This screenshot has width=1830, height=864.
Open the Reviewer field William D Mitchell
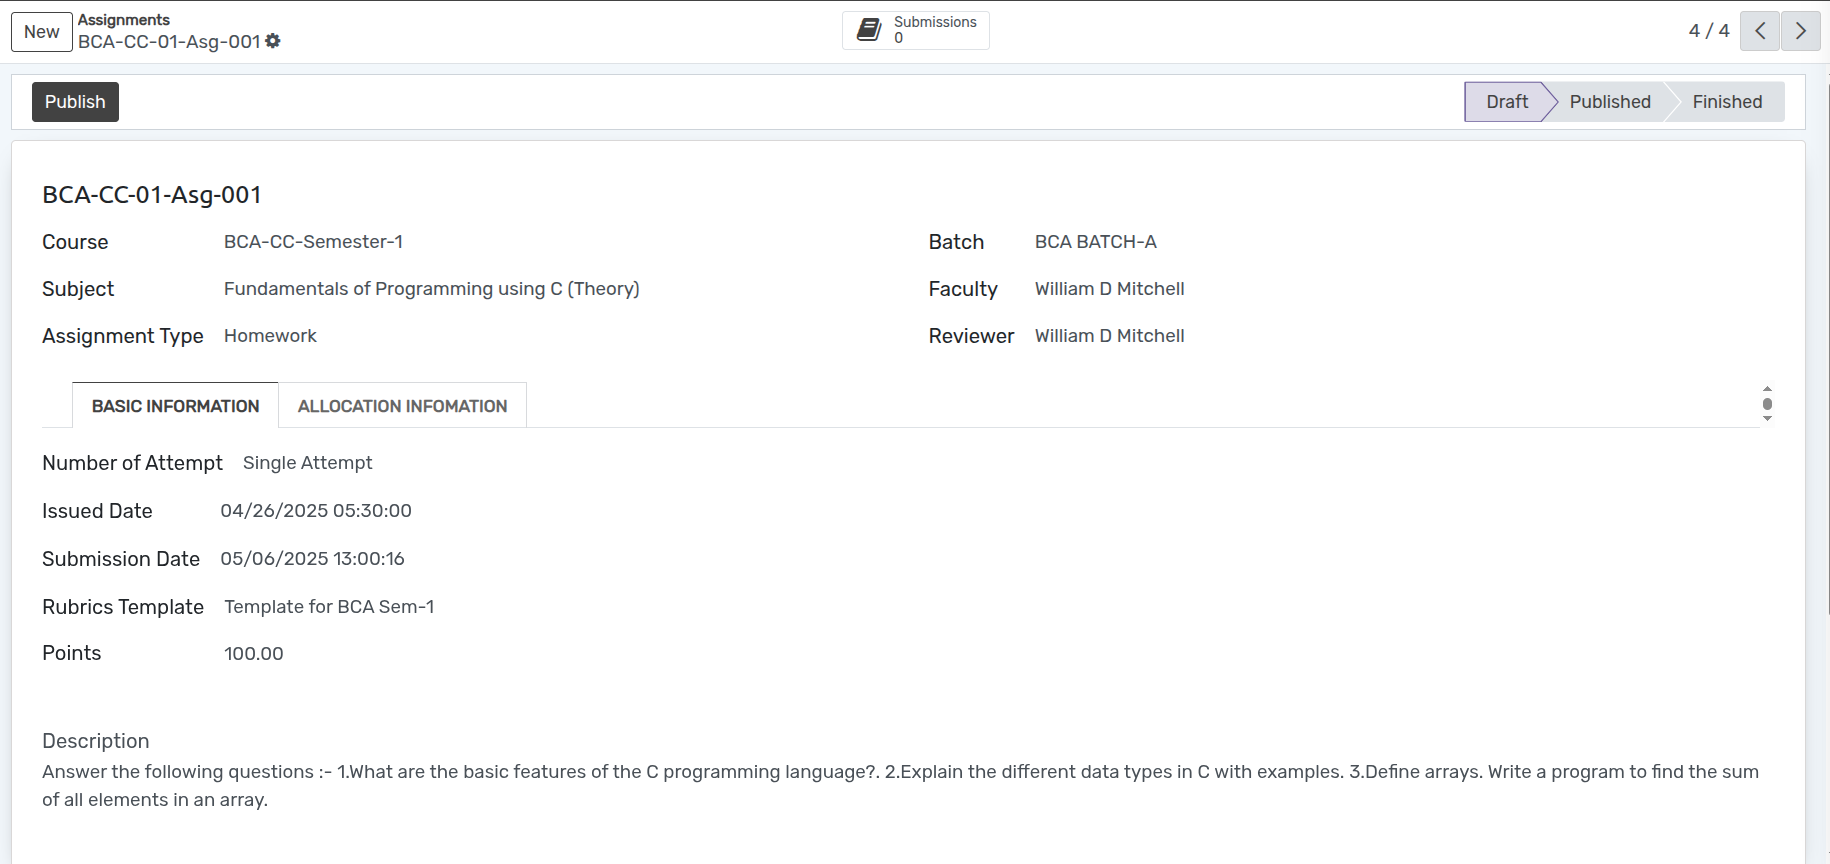1109,336
